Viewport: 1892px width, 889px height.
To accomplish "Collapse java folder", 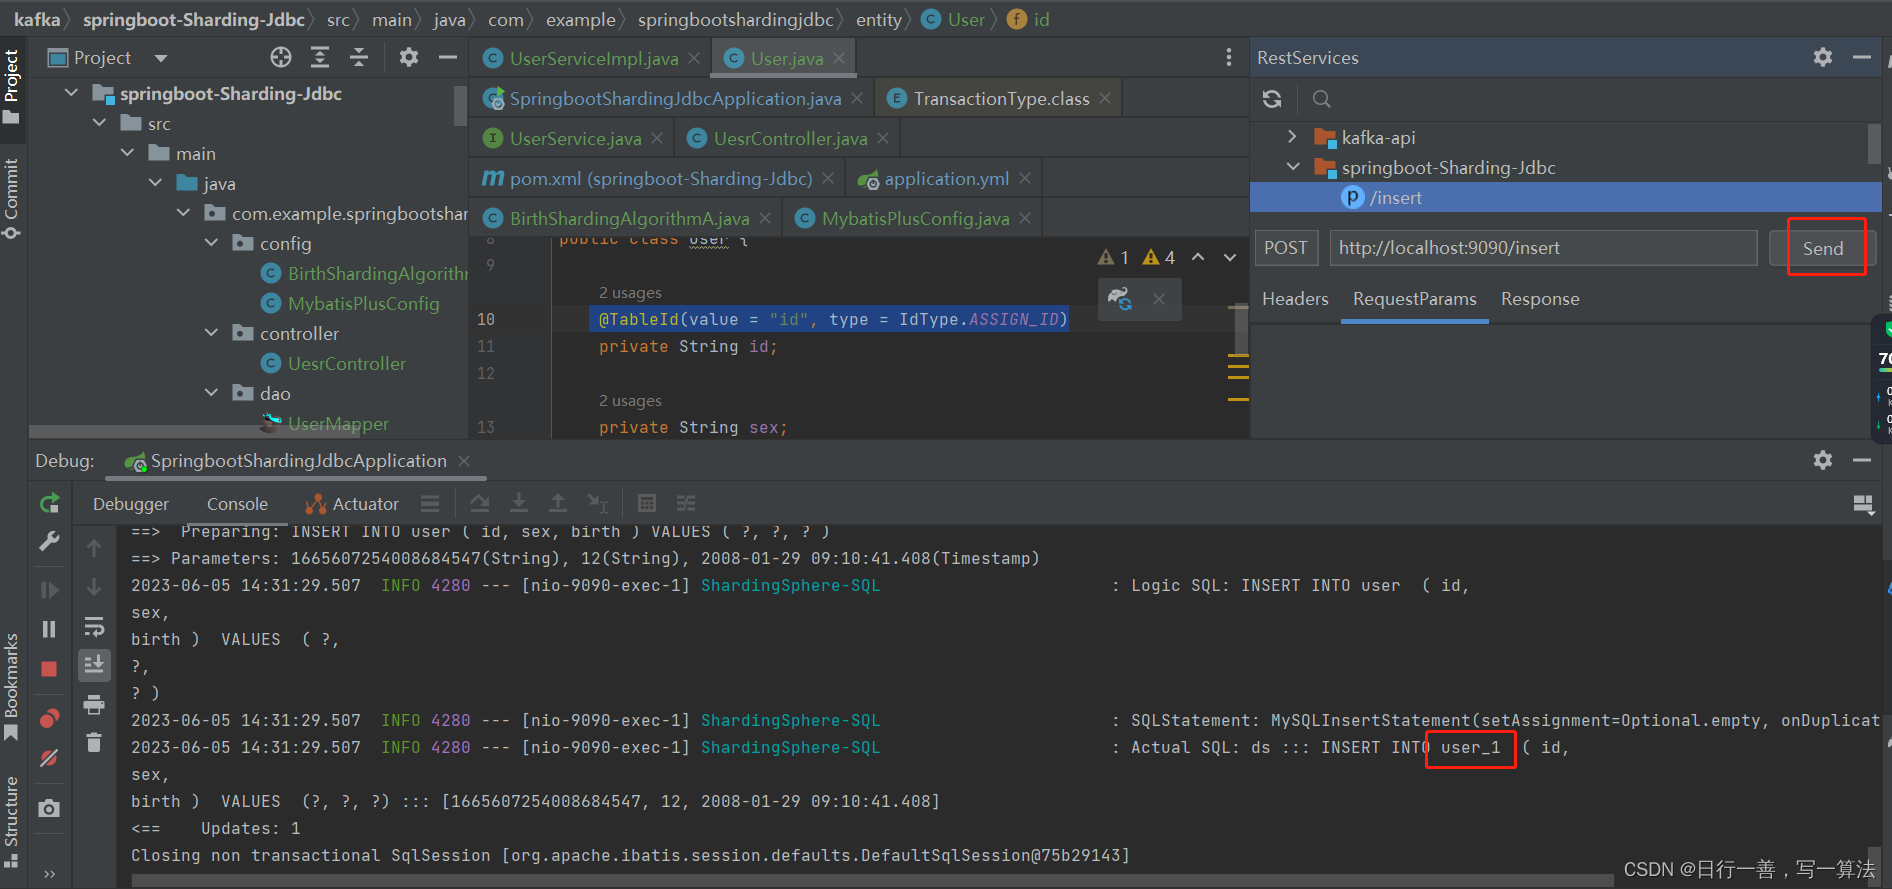I will [x=155, y=183].
